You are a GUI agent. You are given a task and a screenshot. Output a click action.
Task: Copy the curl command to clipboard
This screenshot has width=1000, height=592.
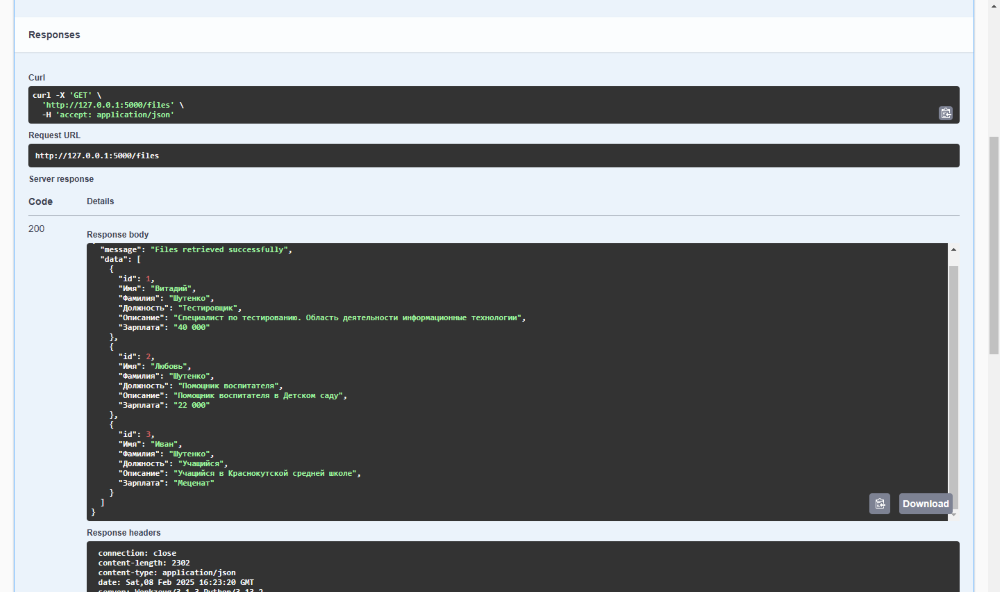coord(945,113)
